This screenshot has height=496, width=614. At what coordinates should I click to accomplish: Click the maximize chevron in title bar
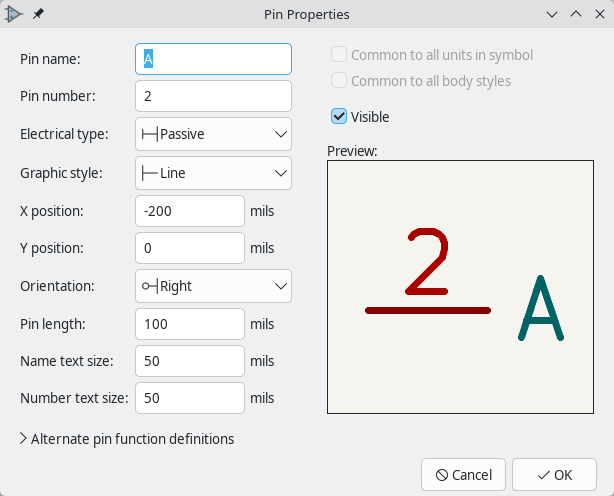[576, 15]
